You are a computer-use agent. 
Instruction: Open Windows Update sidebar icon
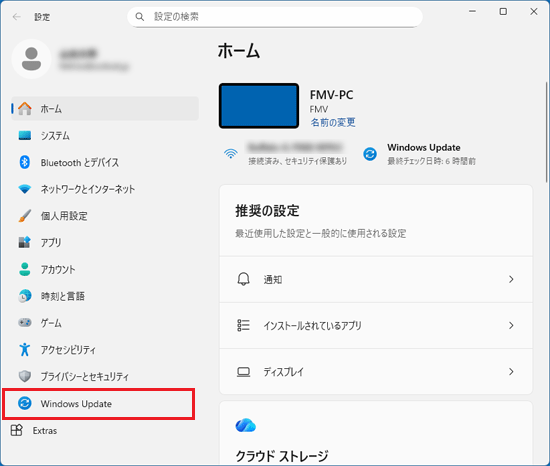(25, 403)
